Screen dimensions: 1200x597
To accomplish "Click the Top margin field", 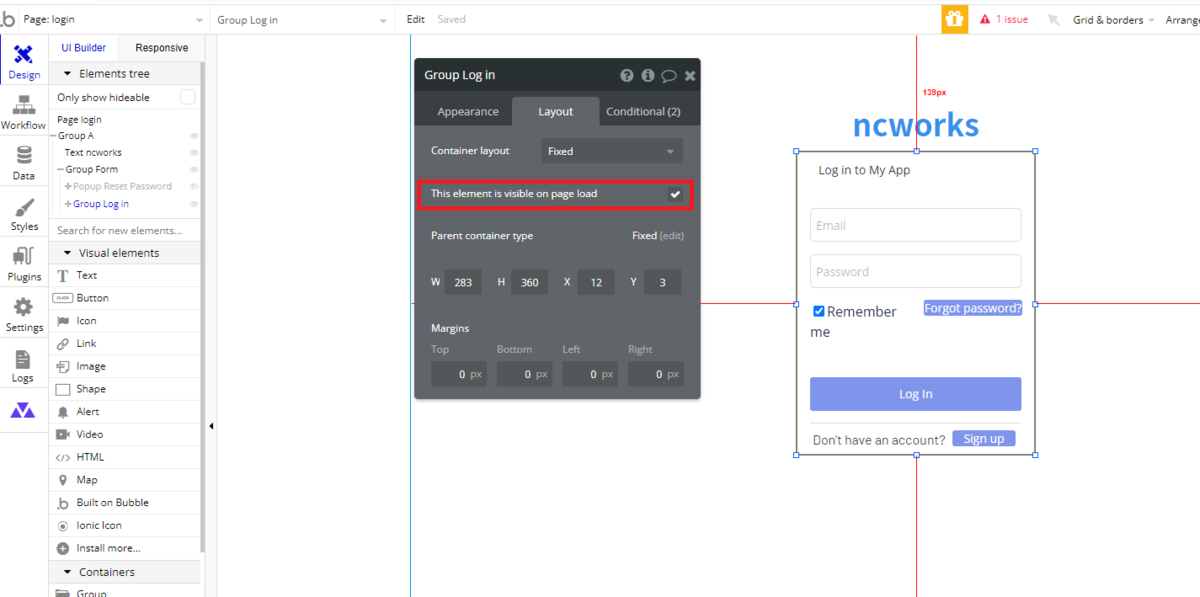I will click(x=458, y=374).
